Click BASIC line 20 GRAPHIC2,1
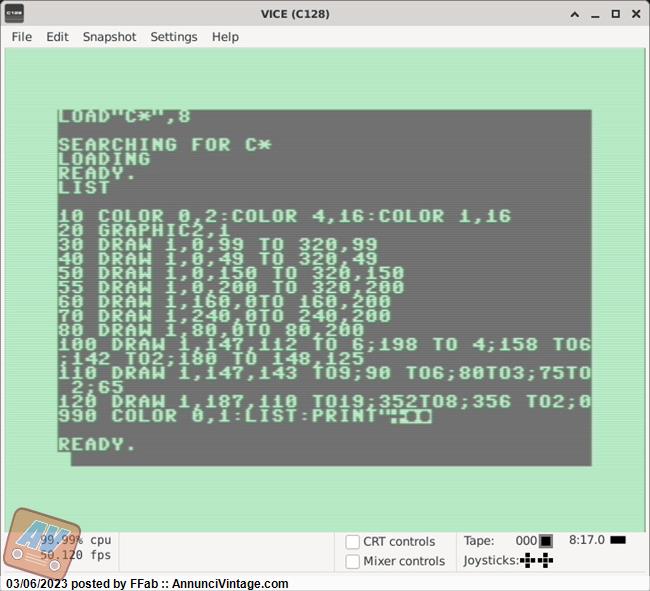The image size is (650, 591). pos(144,230)
